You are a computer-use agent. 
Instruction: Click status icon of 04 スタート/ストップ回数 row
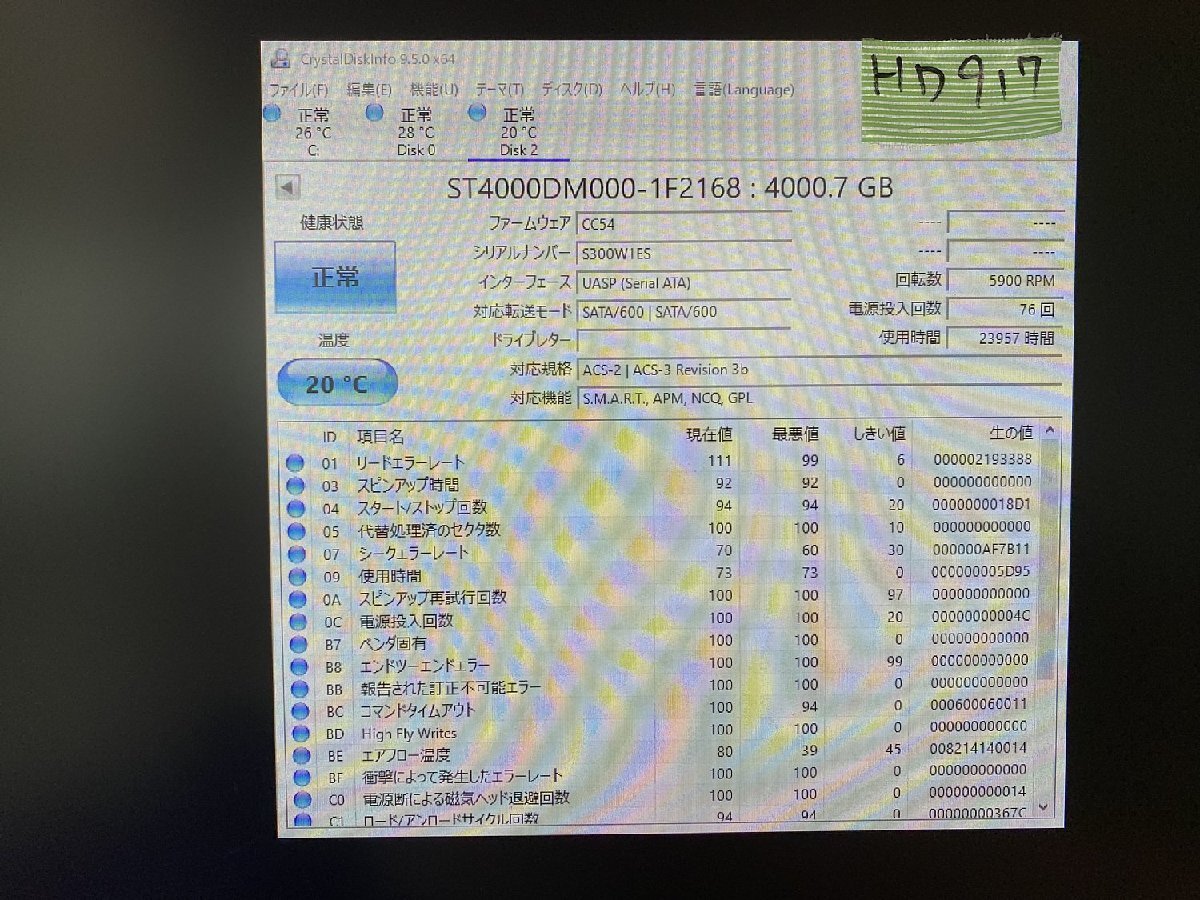[294, 508]
